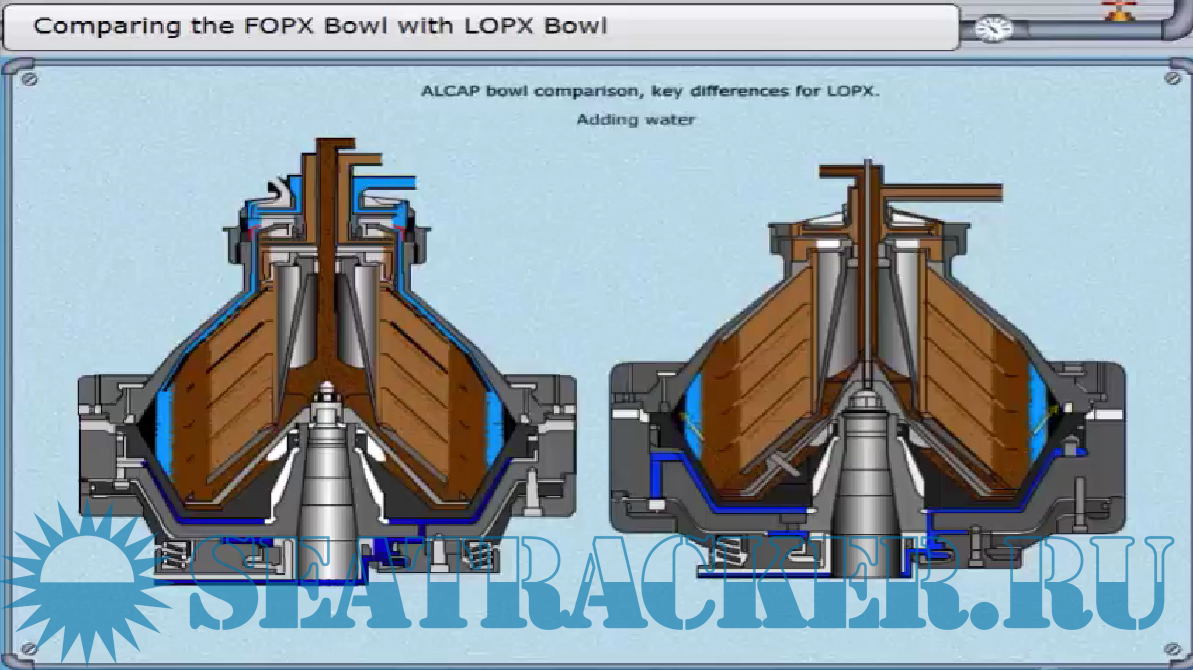Click the top-left panel screw
The image size is (1193, 670).
click(x=29, y=77)
